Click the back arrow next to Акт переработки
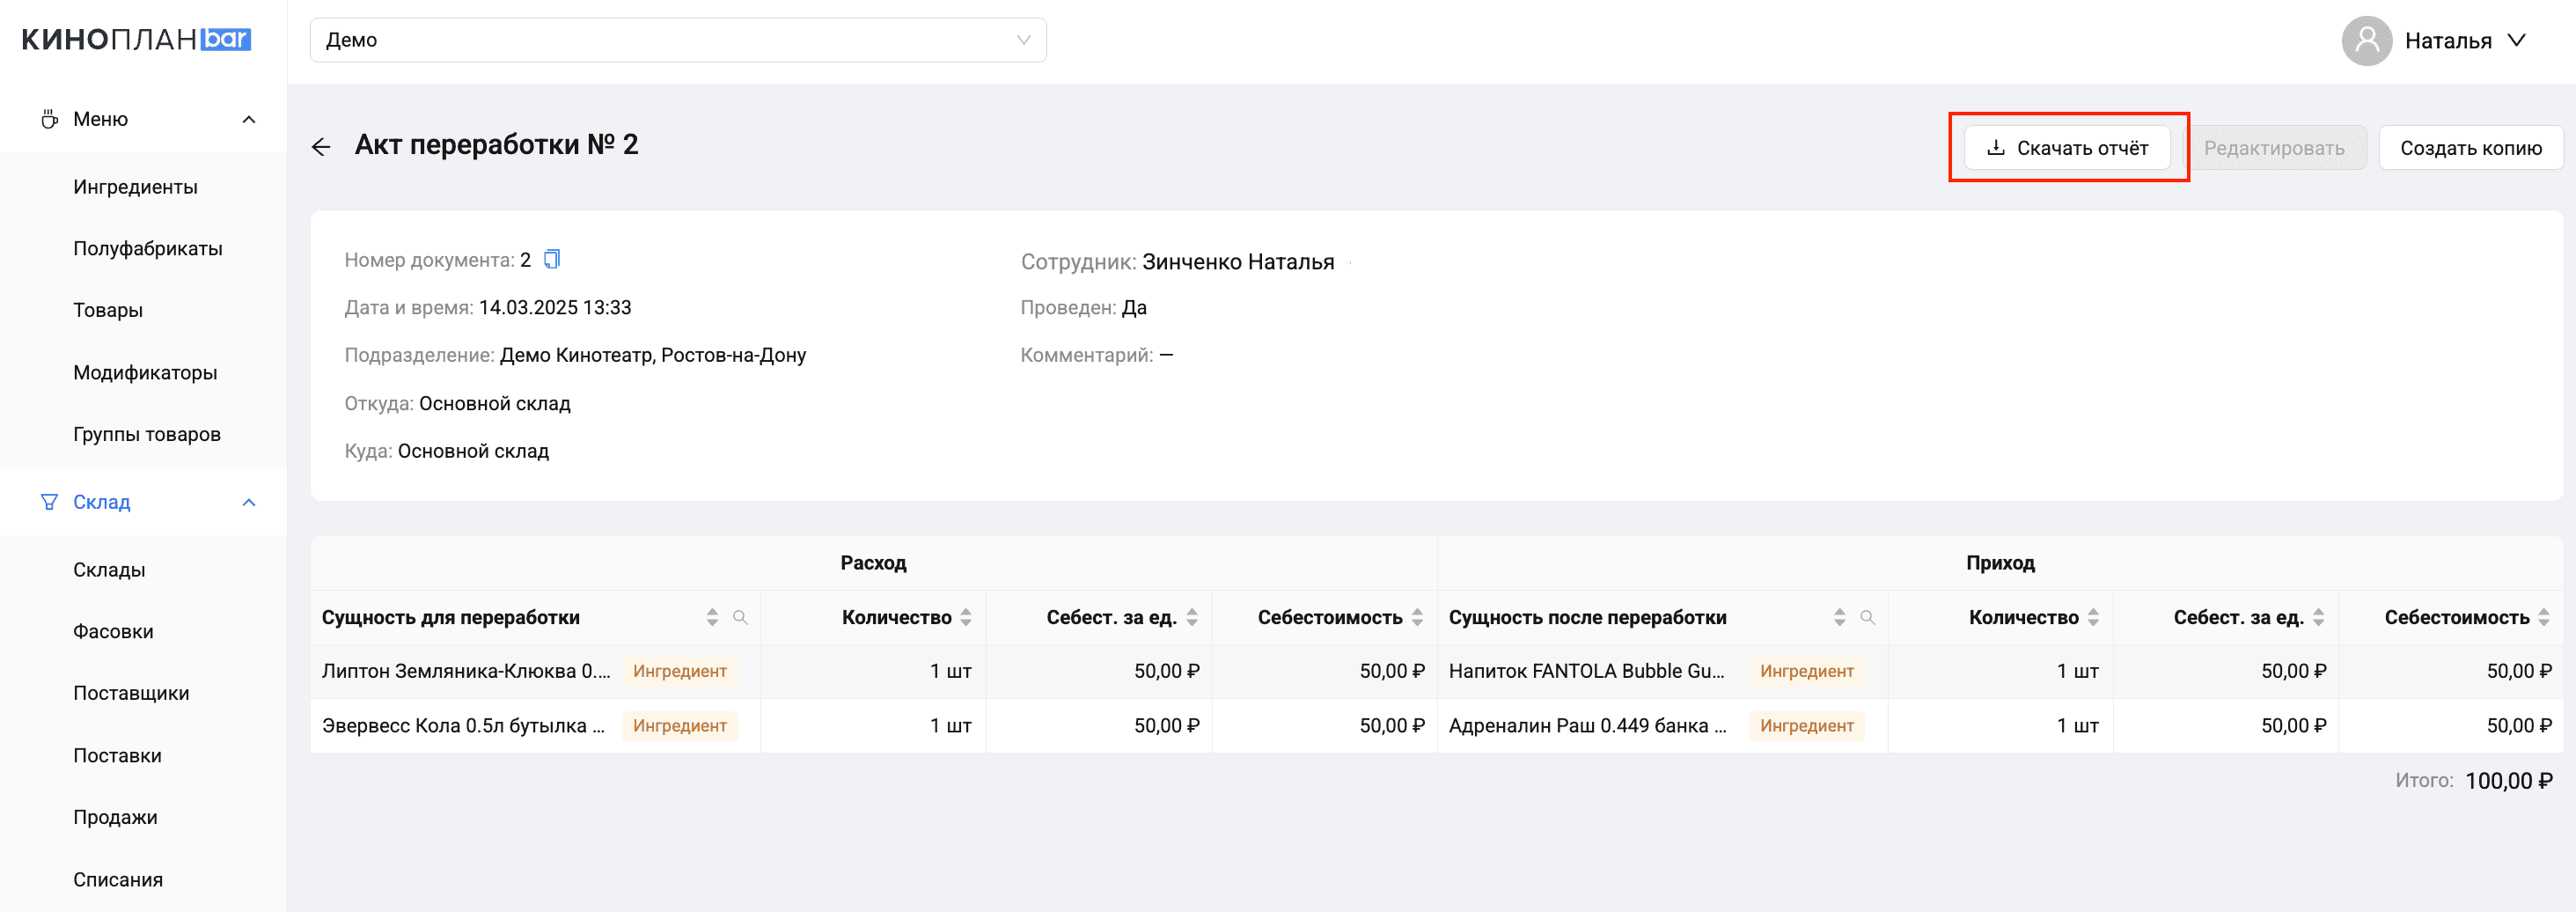Screen dimensions: 2576x912 coord(321,147)
